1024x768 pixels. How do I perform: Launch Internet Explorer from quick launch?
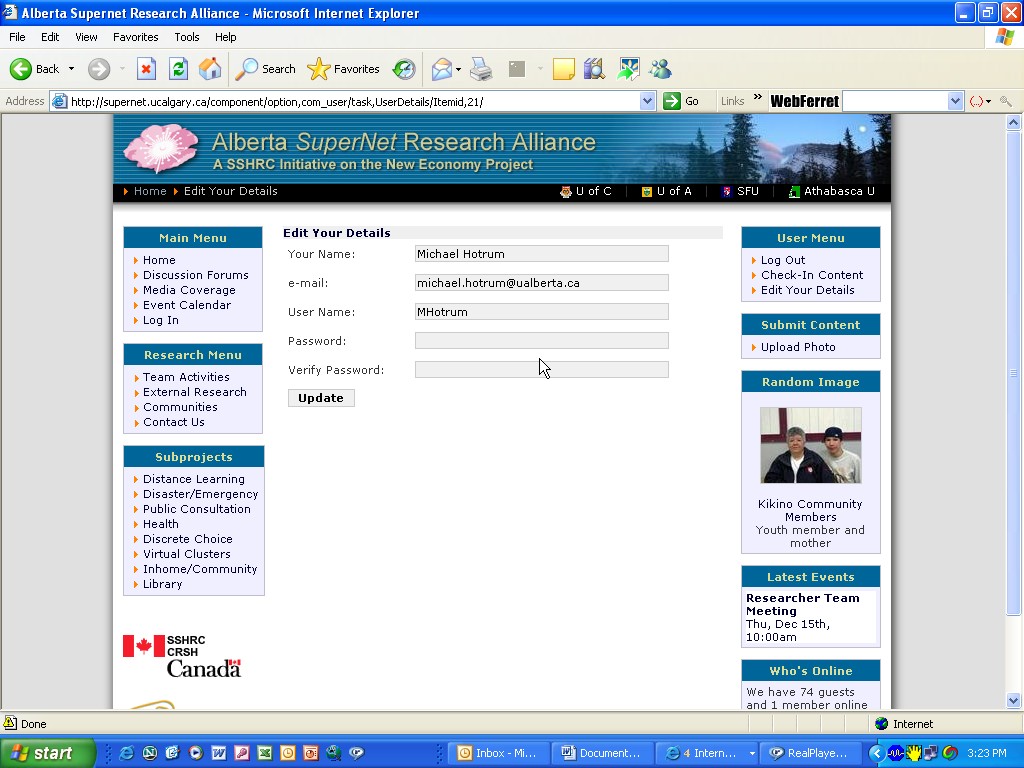tap(127, 753)
